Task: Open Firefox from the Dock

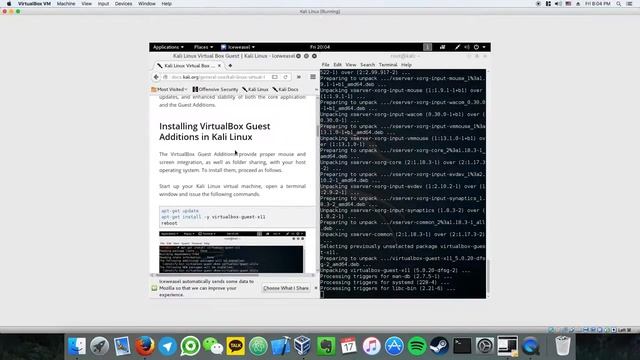Action: (145, 346)
